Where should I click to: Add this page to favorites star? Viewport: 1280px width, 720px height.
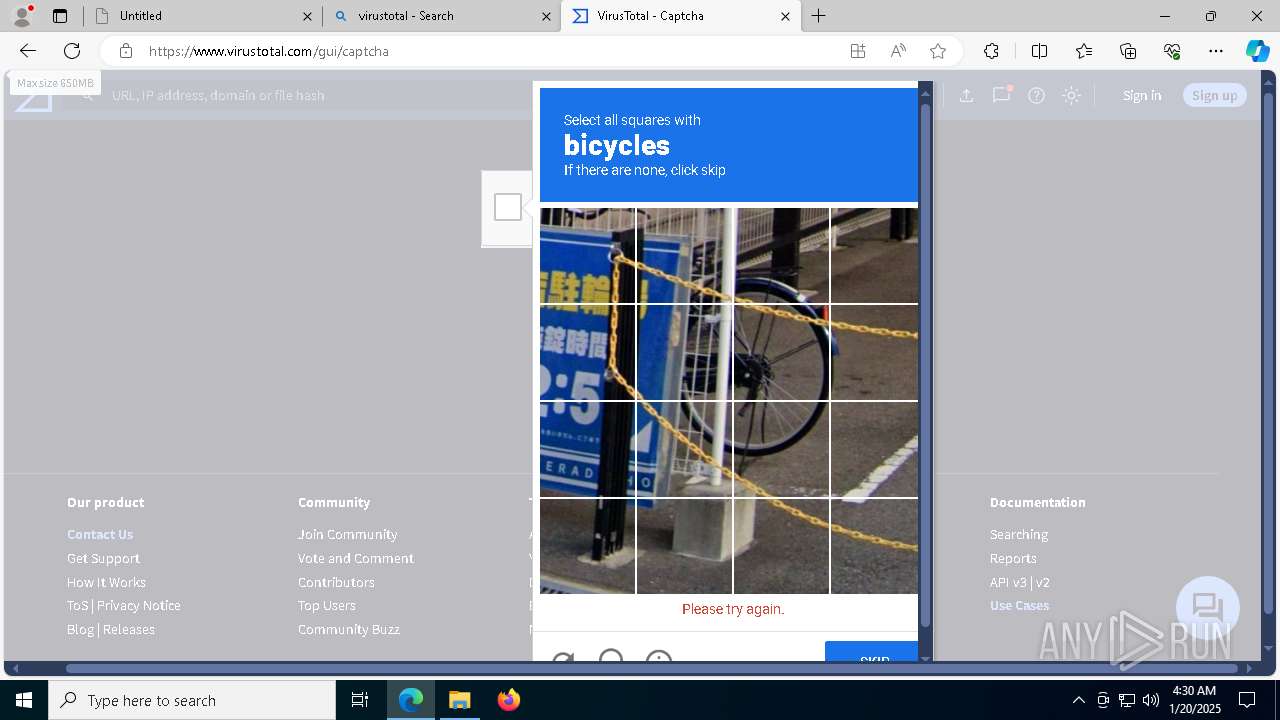point(938,51)
